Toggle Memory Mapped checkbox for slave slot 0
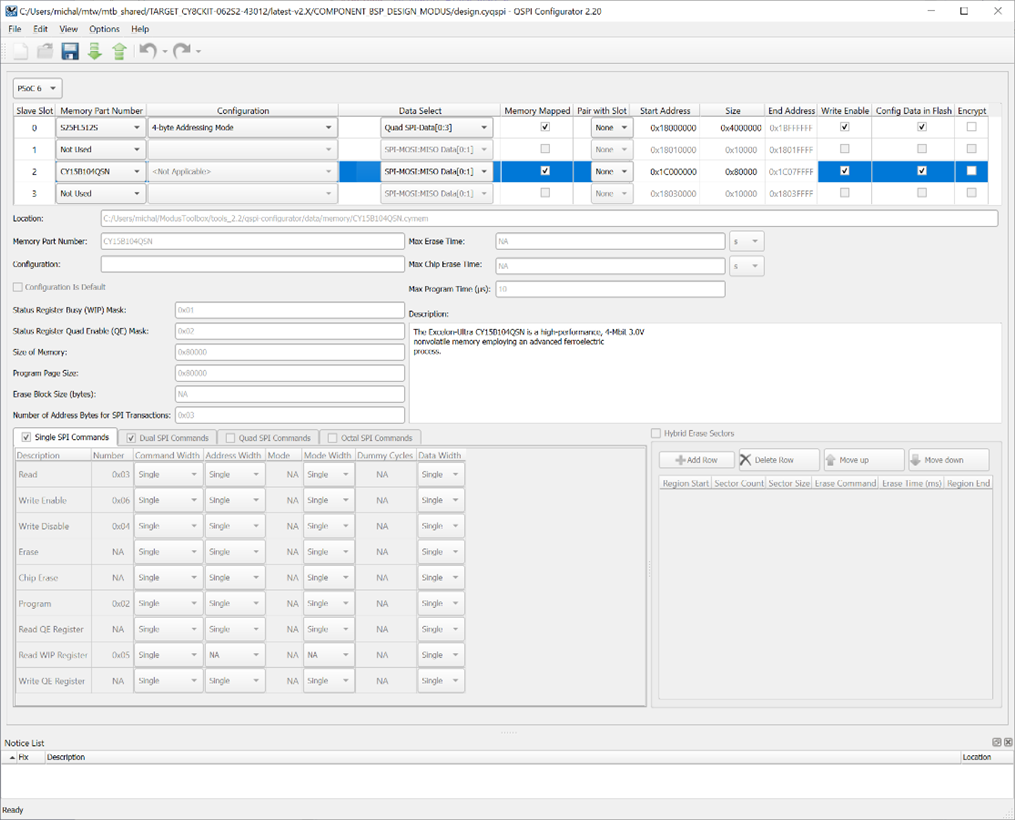 (x=545, y=128)
